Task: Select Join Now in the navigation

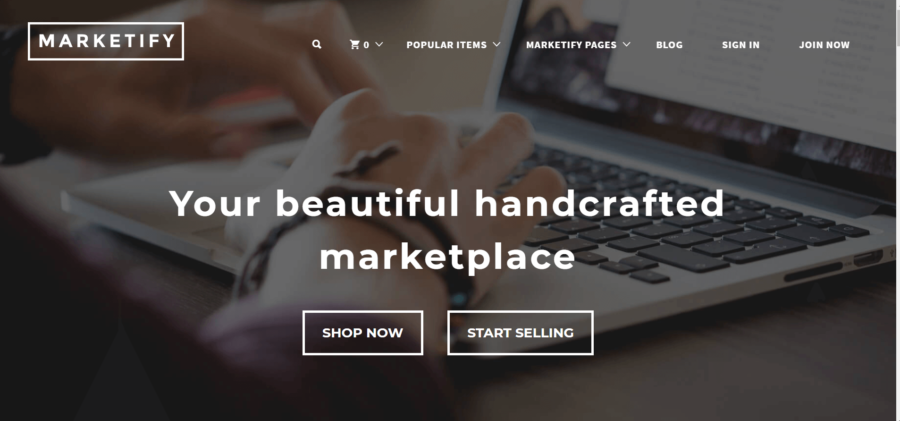Action: [824, 45]
